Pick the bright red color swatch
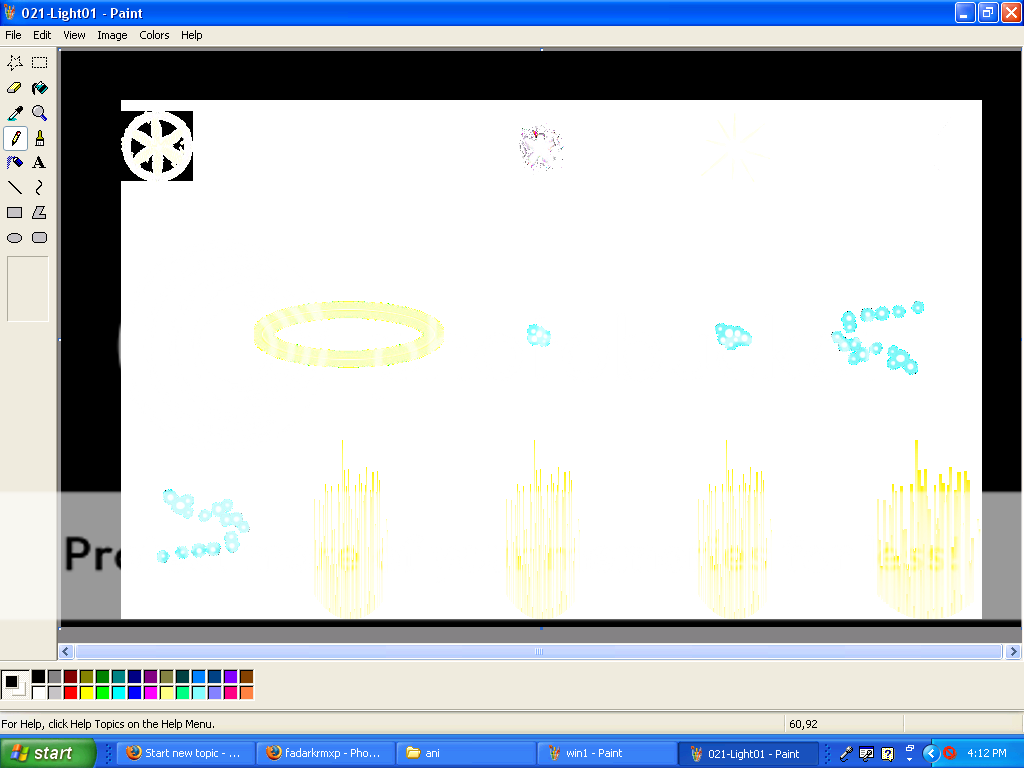This screenshot has width=1024, height=768. [70, 692]
